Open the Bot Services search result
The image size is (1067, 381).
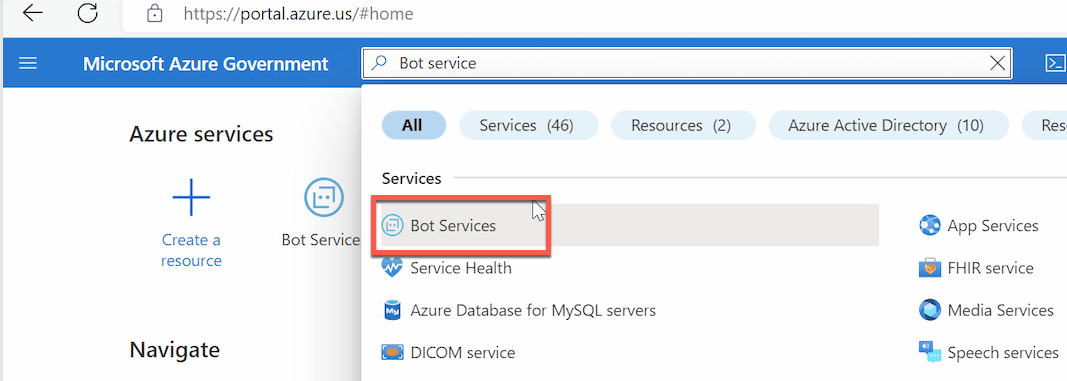(629, 225)
